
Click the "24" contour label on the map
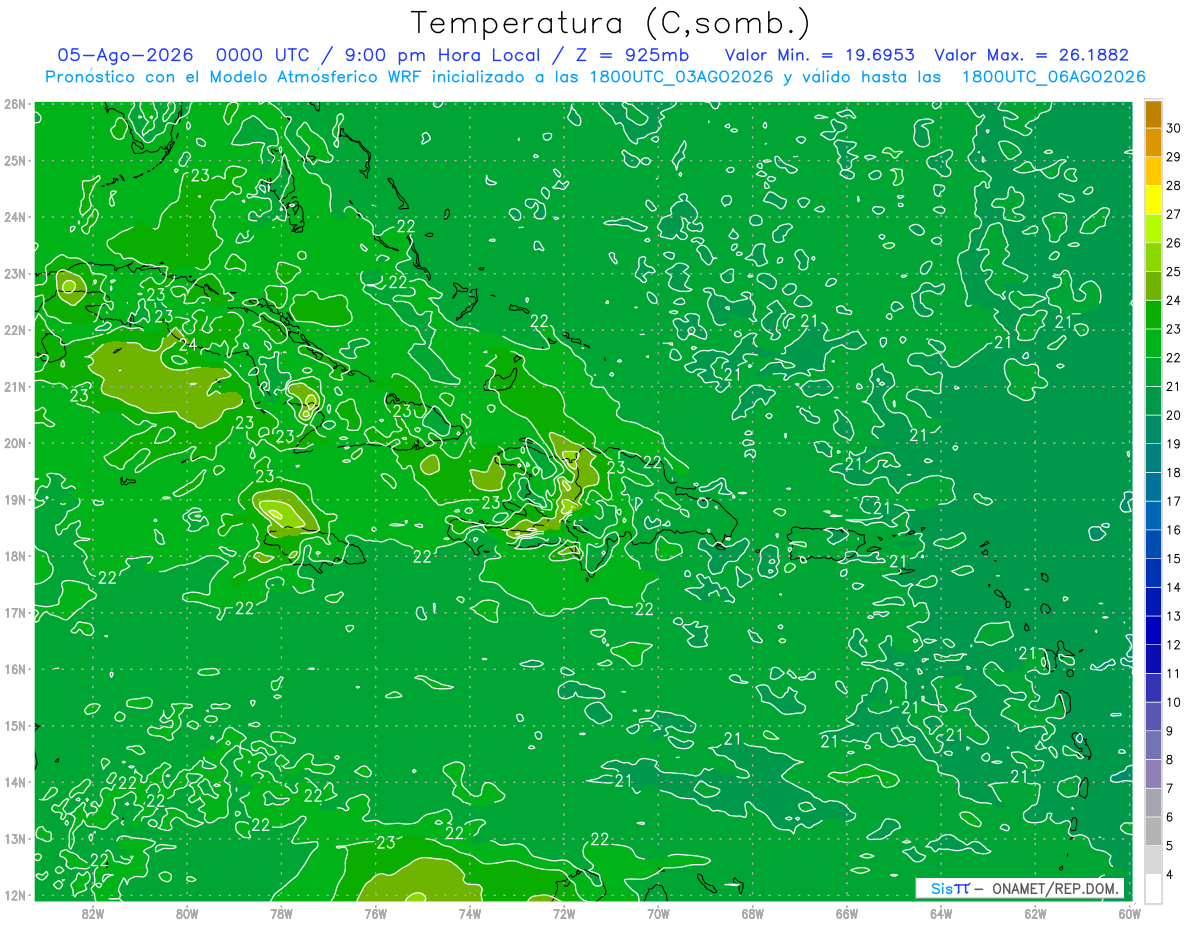(x=189, y=344)
